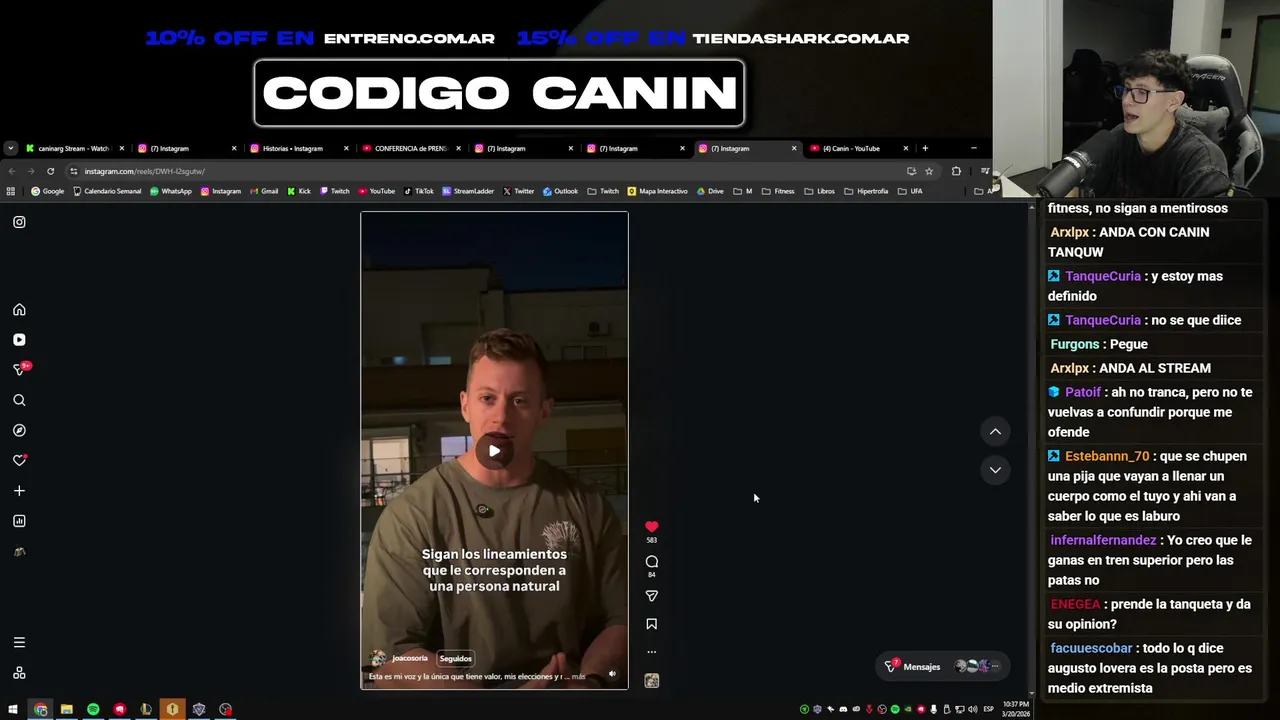Expand the Fitness bookmark folder

[778, 191]
